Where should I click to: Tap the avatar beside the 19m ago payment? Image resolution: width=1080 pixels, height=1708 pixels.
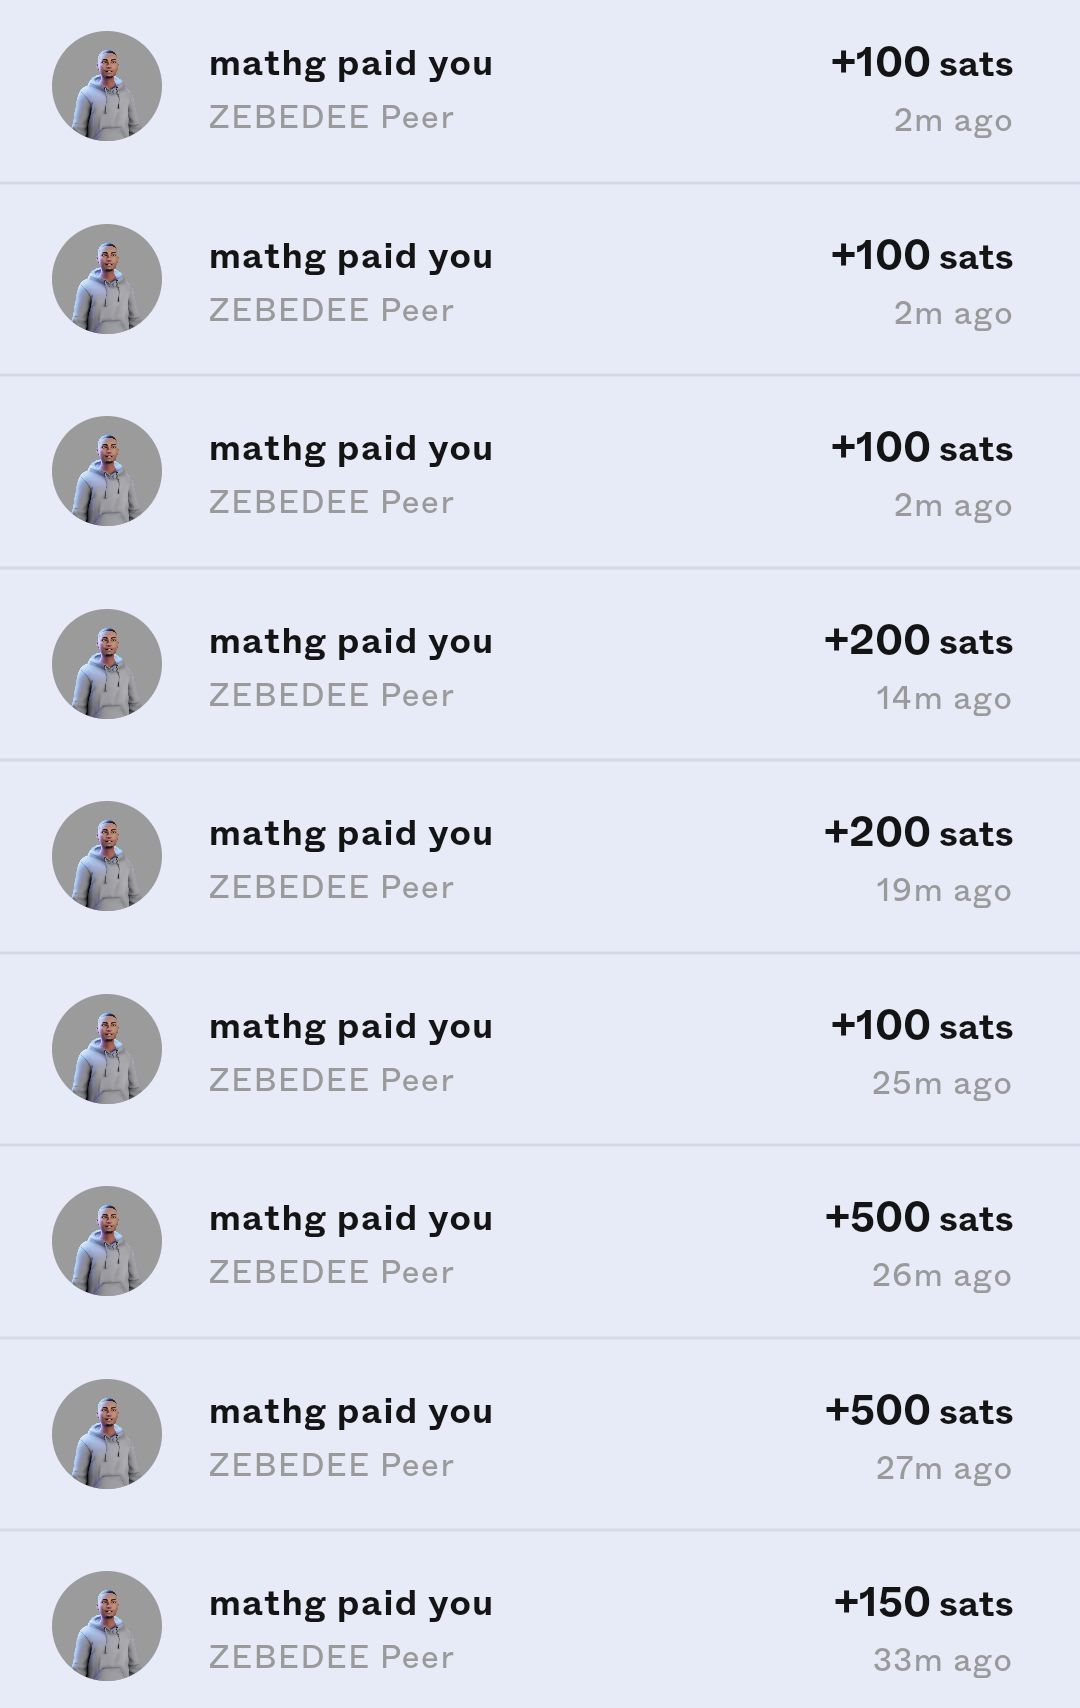click(107, 856)
